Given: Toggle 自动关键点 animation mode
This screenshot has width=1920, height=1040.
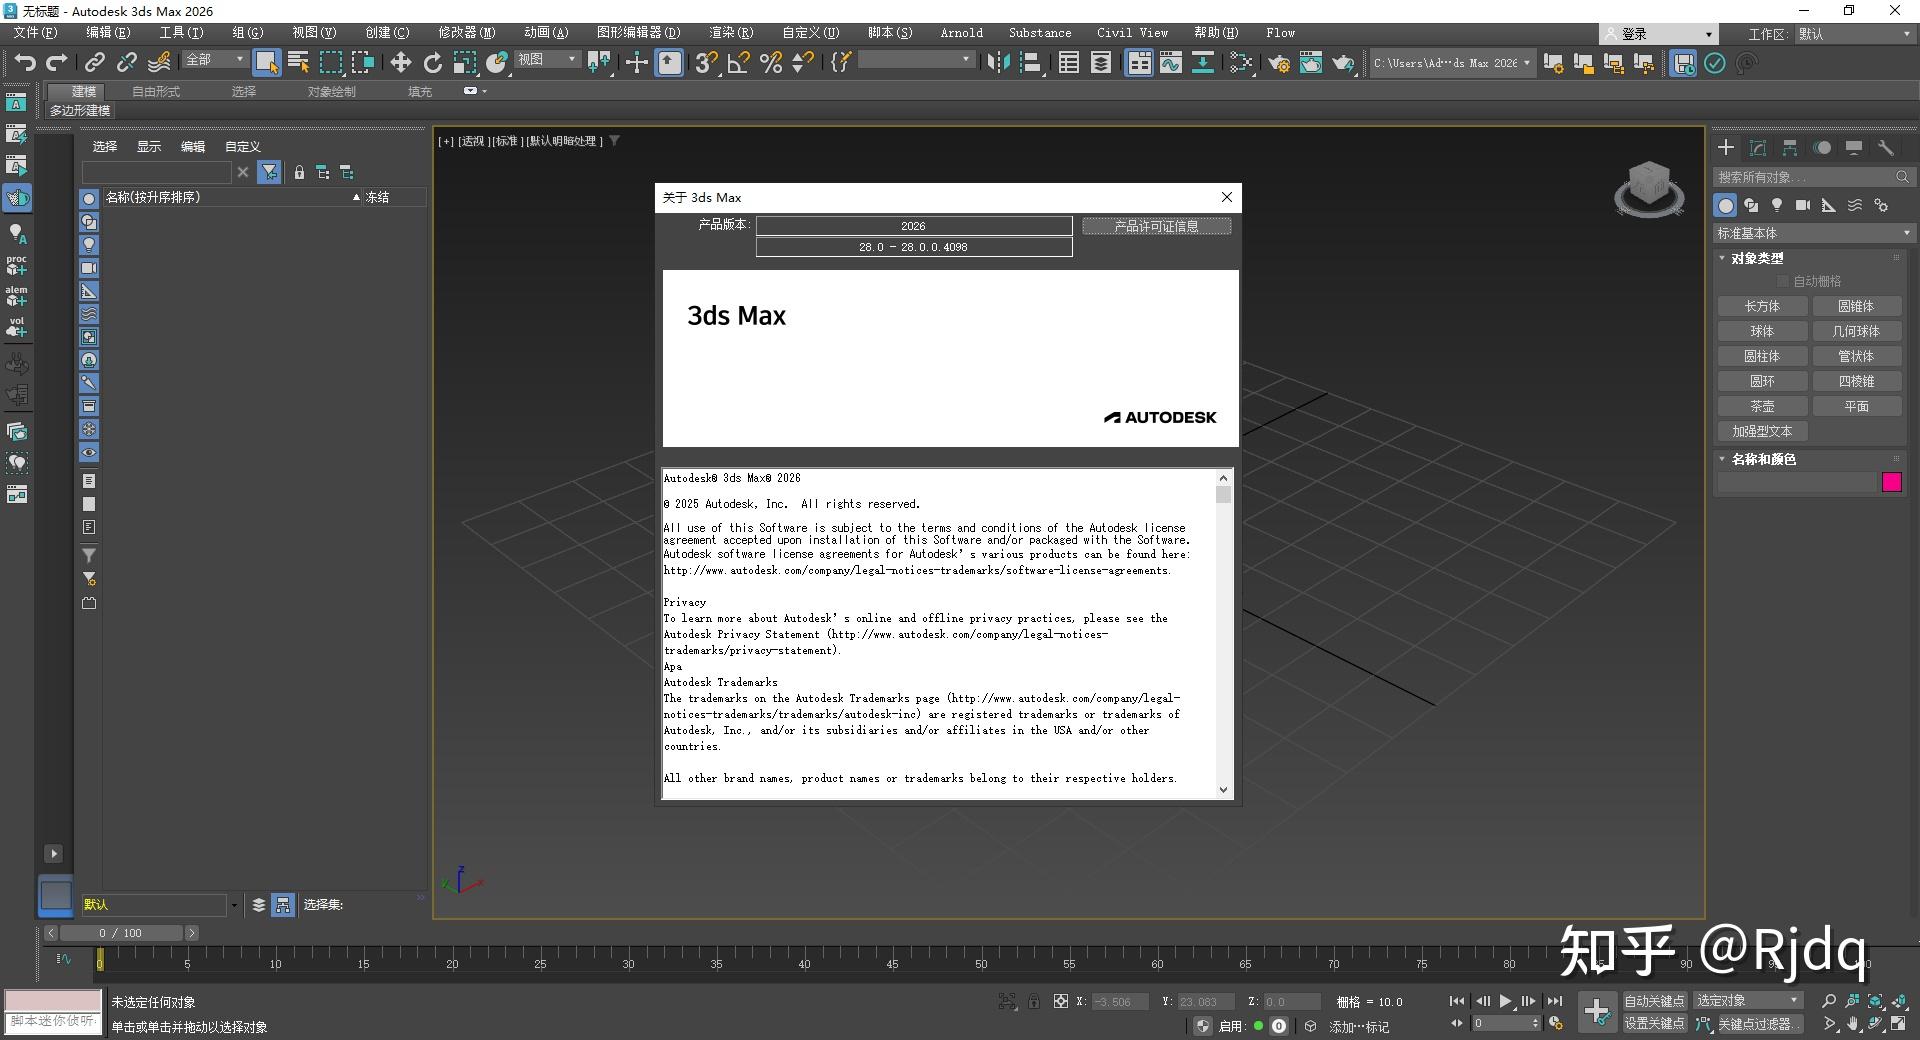Looking at the screenshot, I should click(1654, 1000).
